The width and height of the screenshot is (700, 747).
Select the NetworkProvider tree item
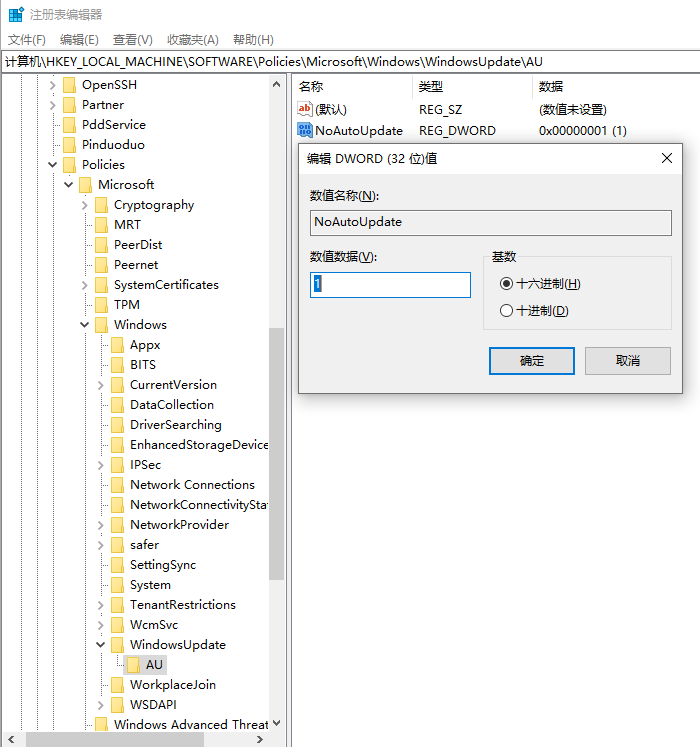[179, 525]
